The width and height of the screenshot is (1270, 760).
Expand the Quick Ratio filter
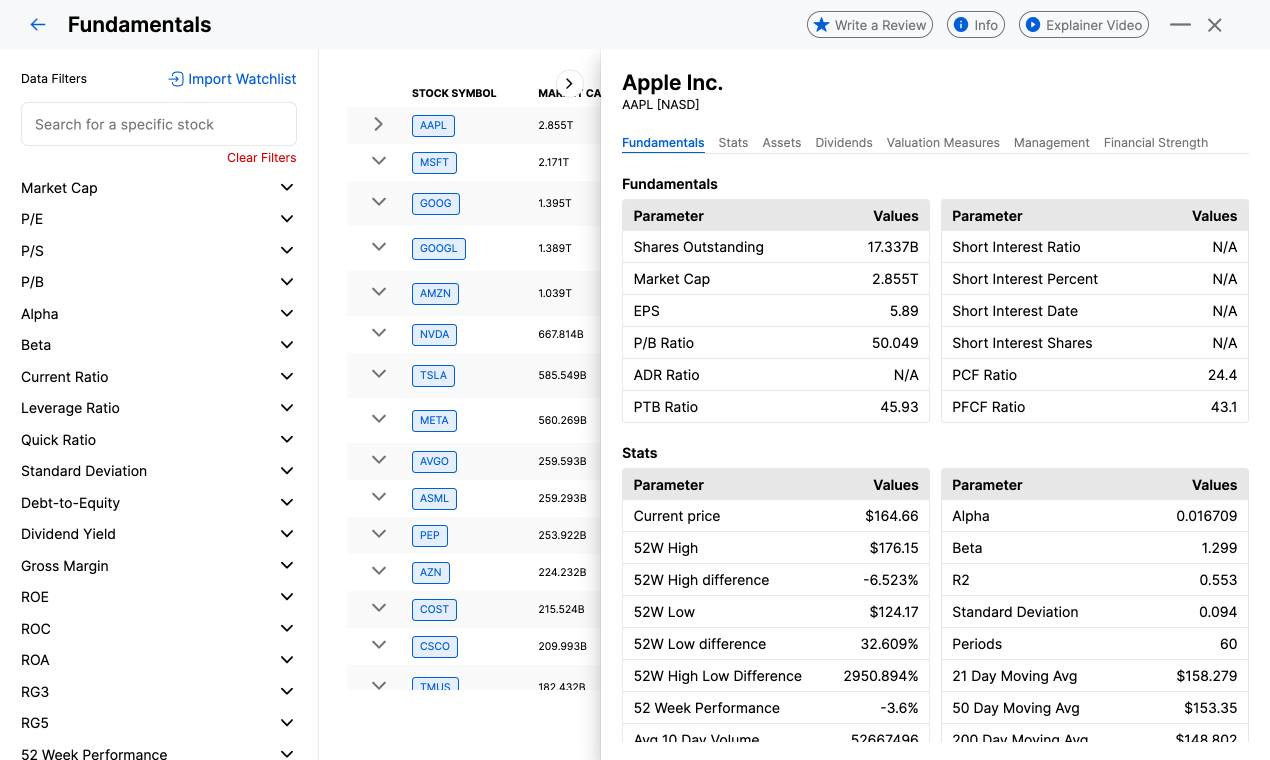(x=159, y=440)
